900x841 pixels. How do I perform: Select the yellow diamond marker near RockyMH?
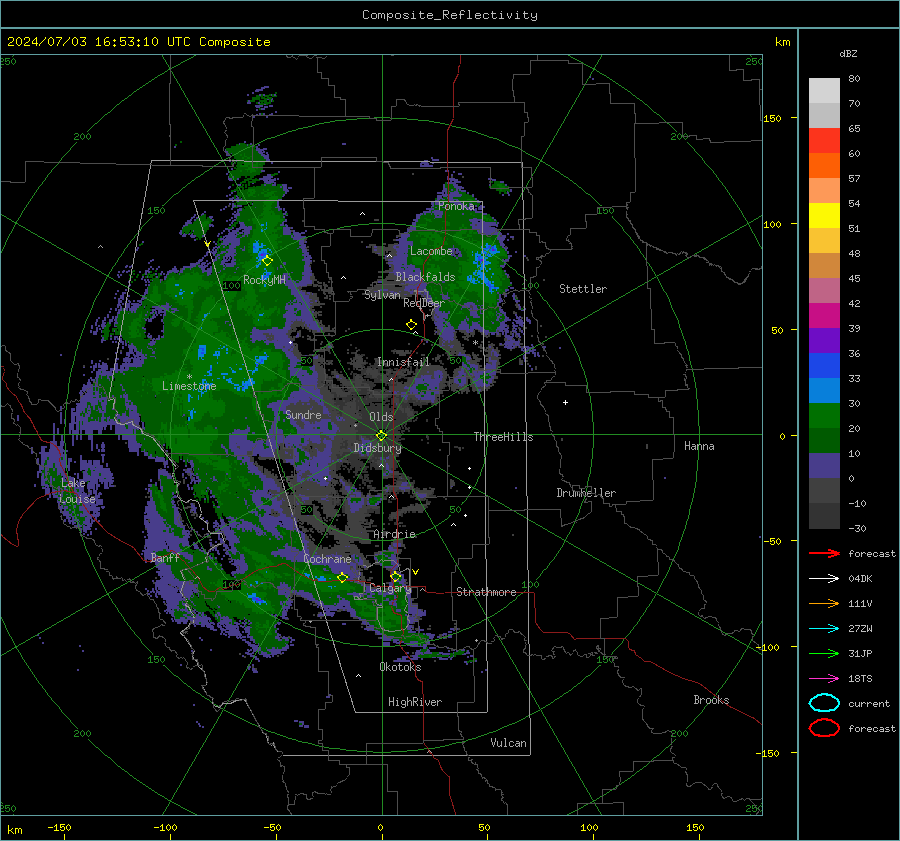267,261
